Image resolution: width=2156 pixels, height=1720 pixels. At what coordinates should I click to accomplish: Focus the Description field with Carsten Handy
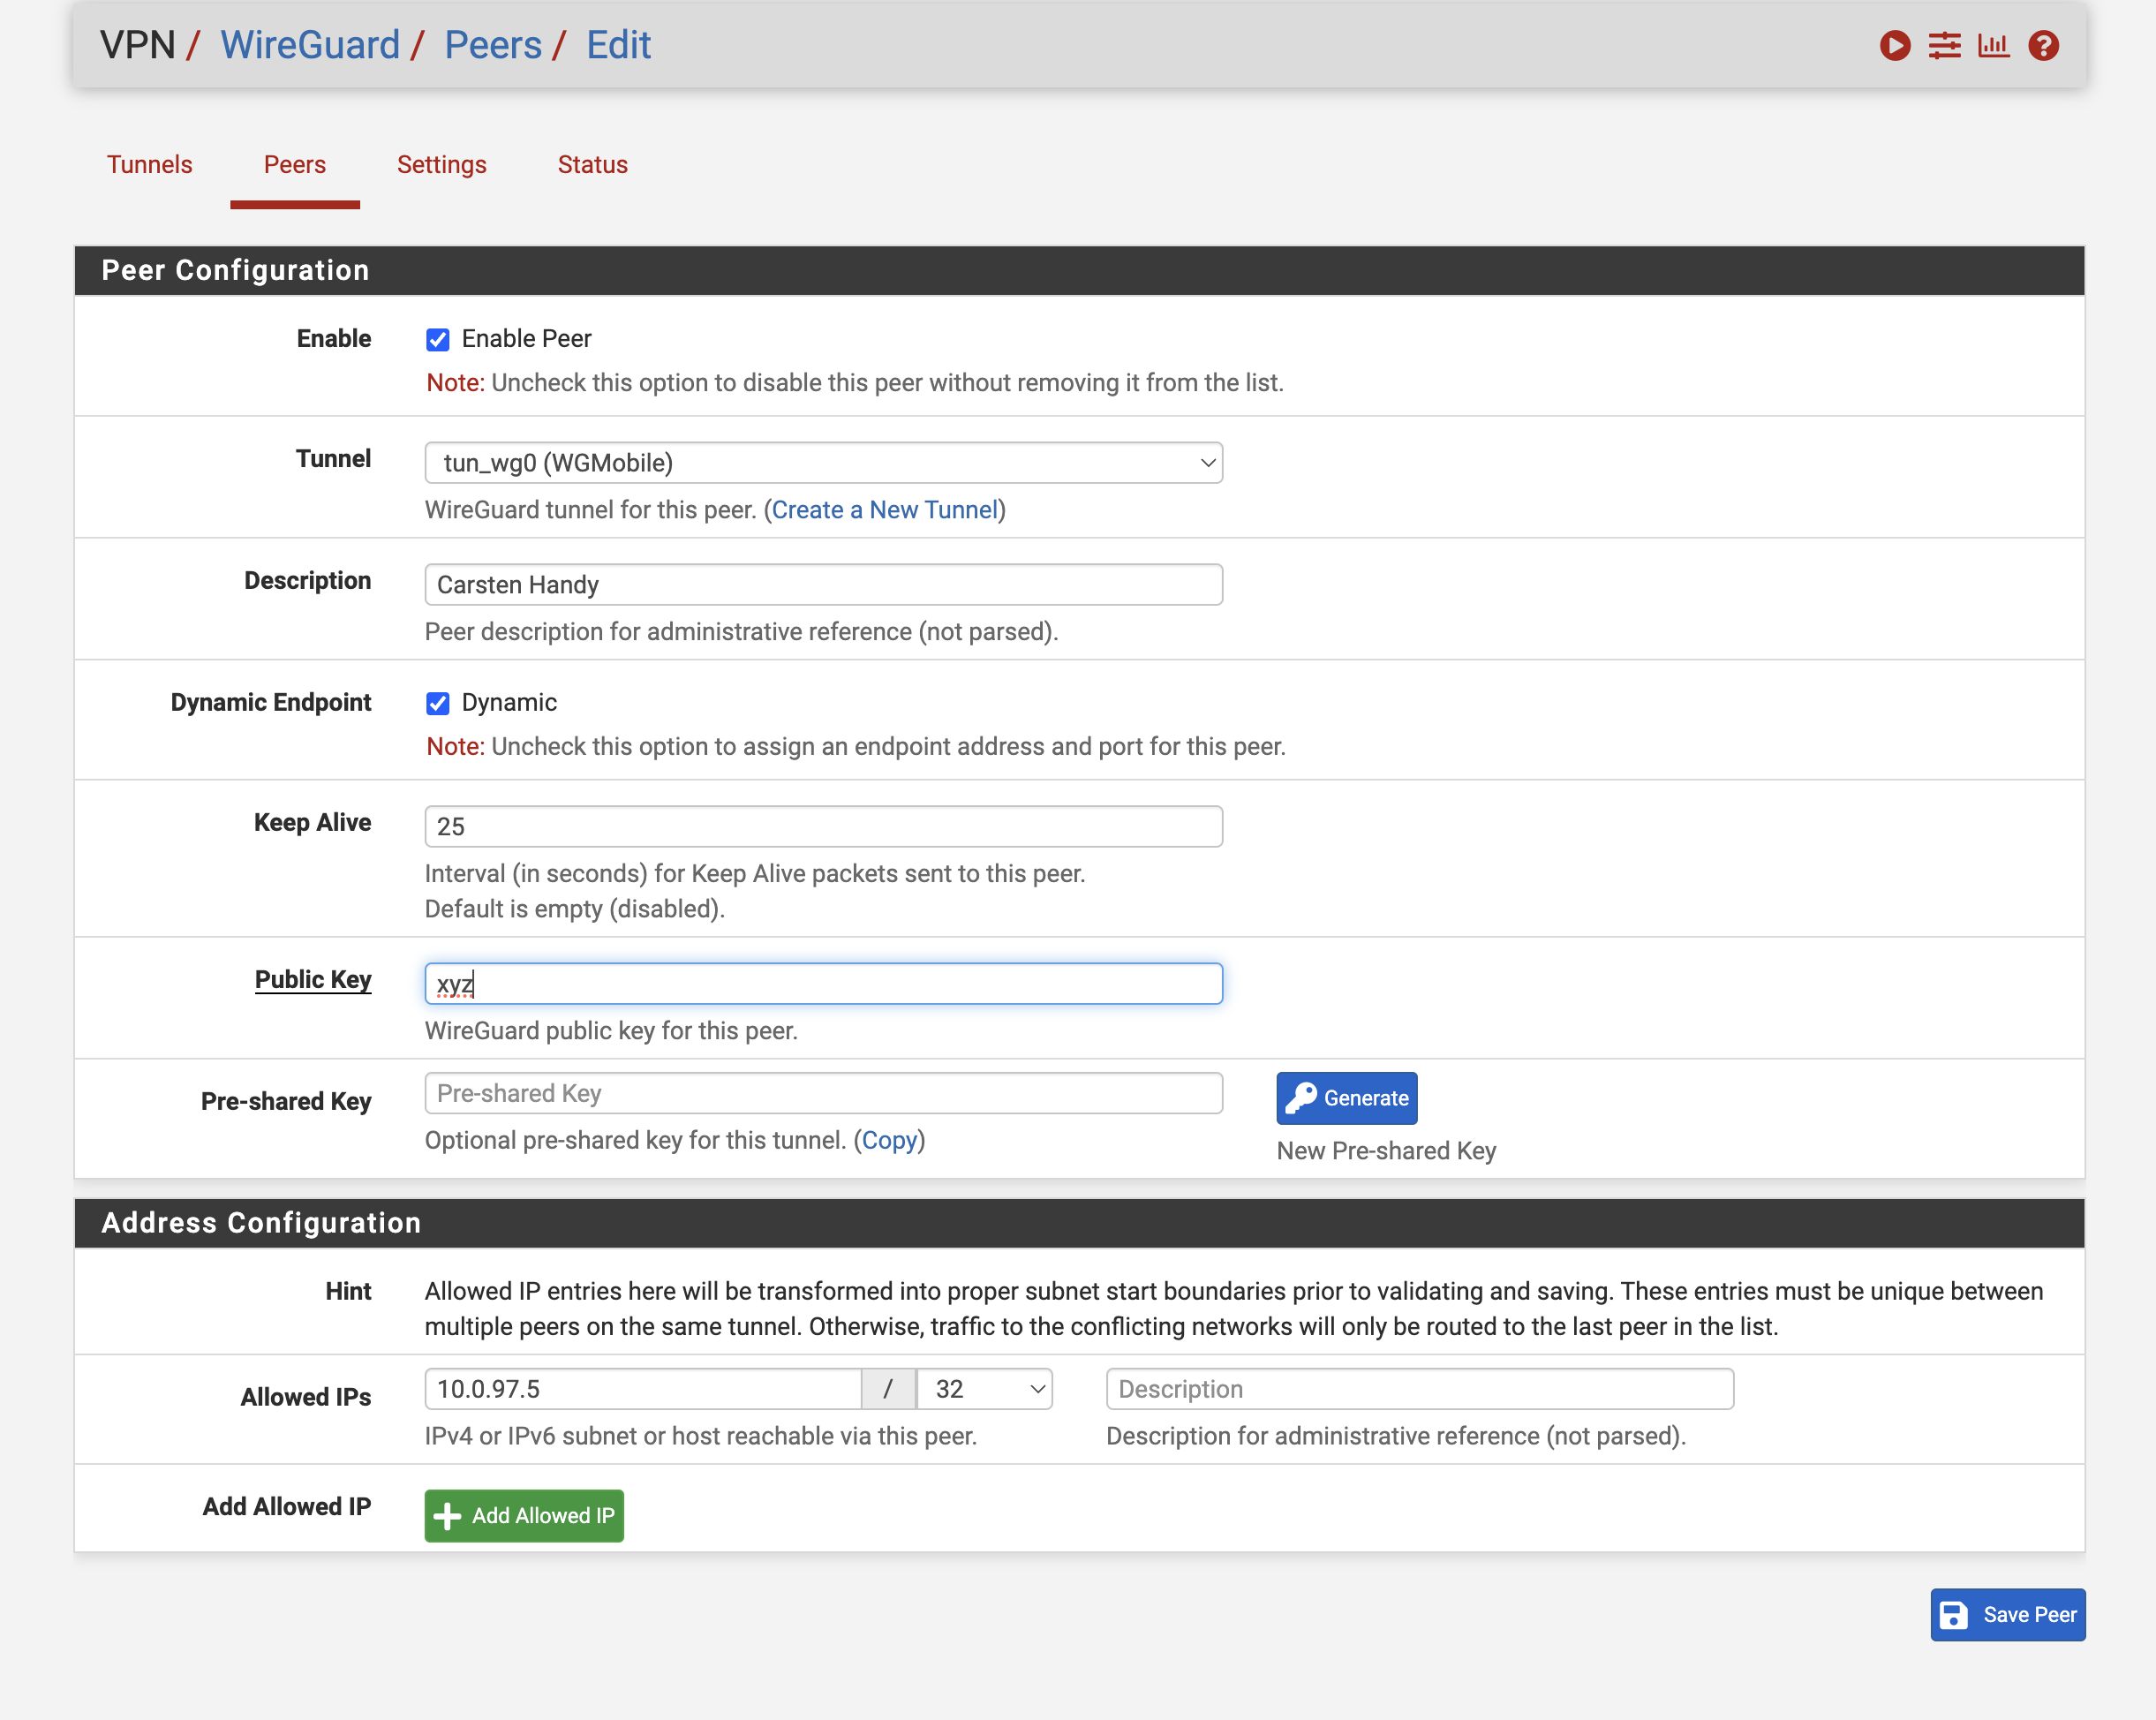pyautogui.click(x=823, y=585)
